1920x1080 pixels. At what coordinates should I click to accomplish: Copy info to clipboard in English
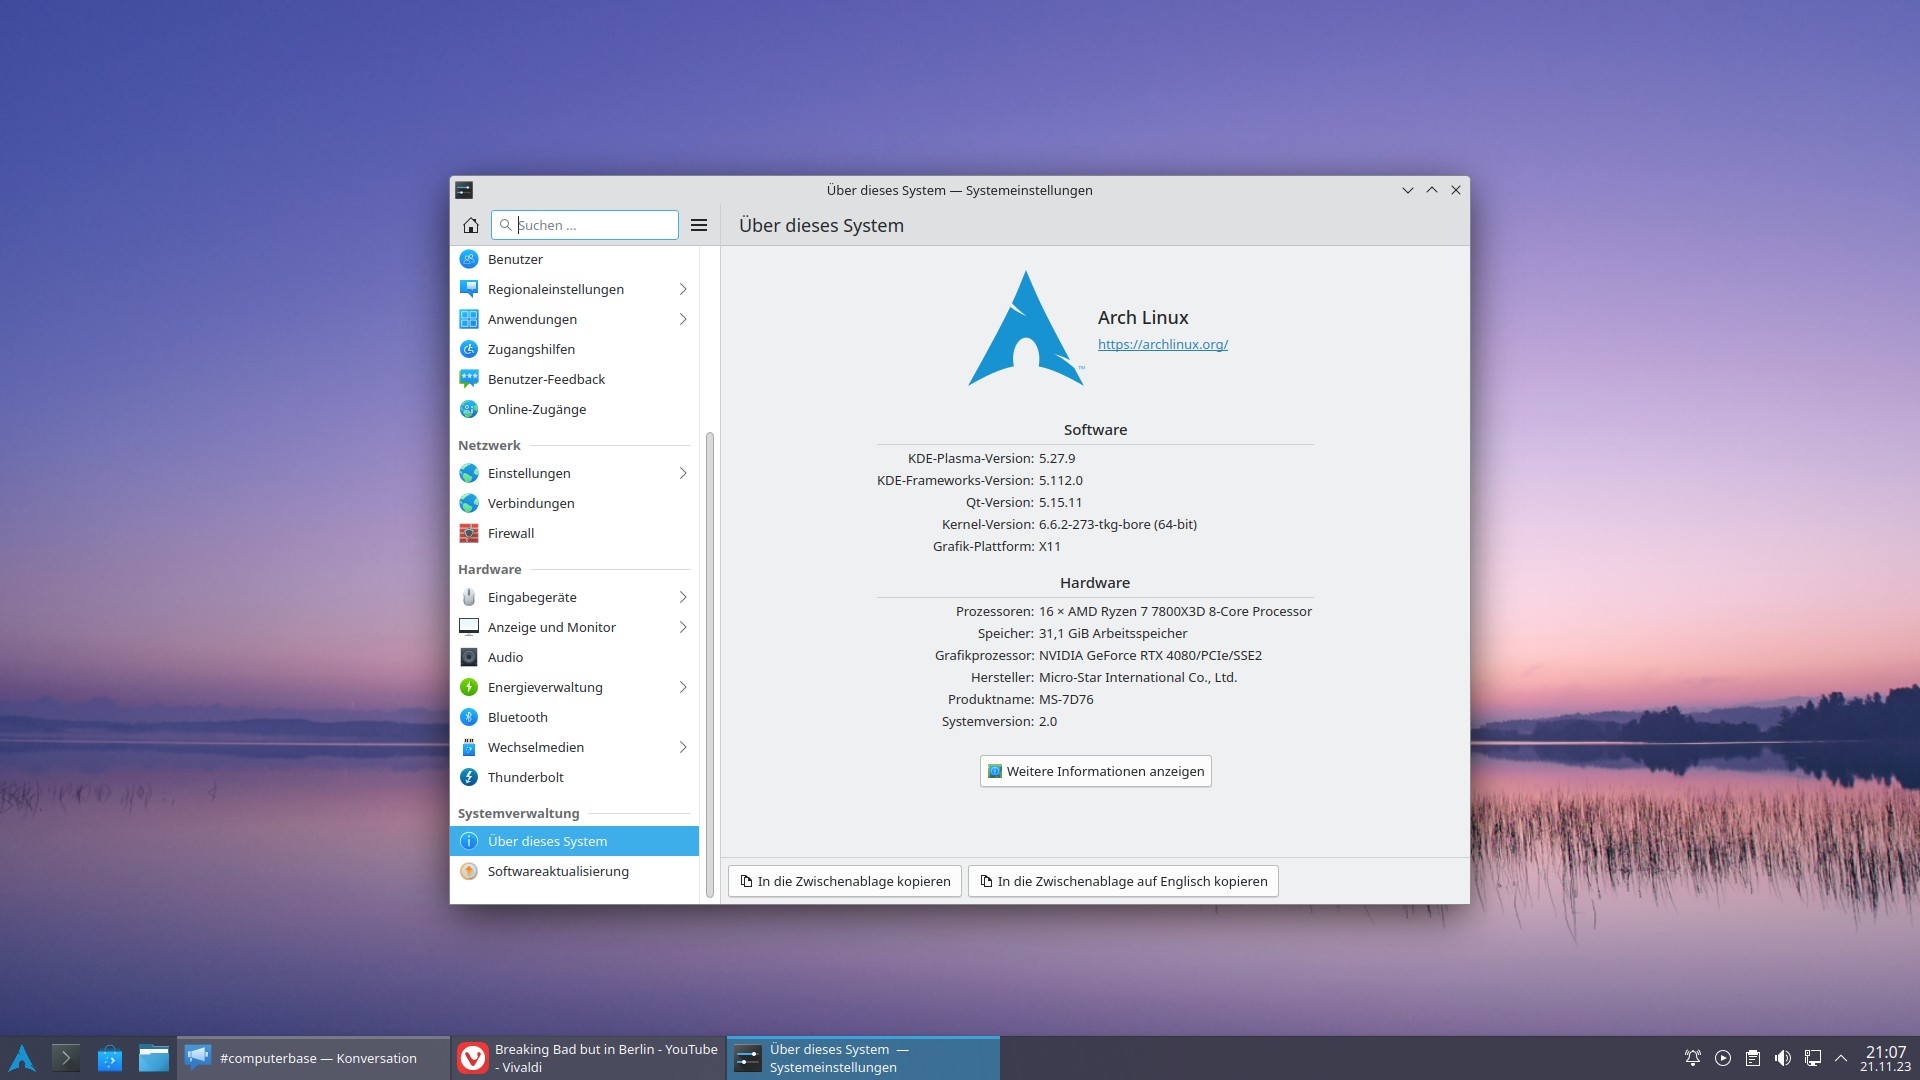(x=1123, y=881)
